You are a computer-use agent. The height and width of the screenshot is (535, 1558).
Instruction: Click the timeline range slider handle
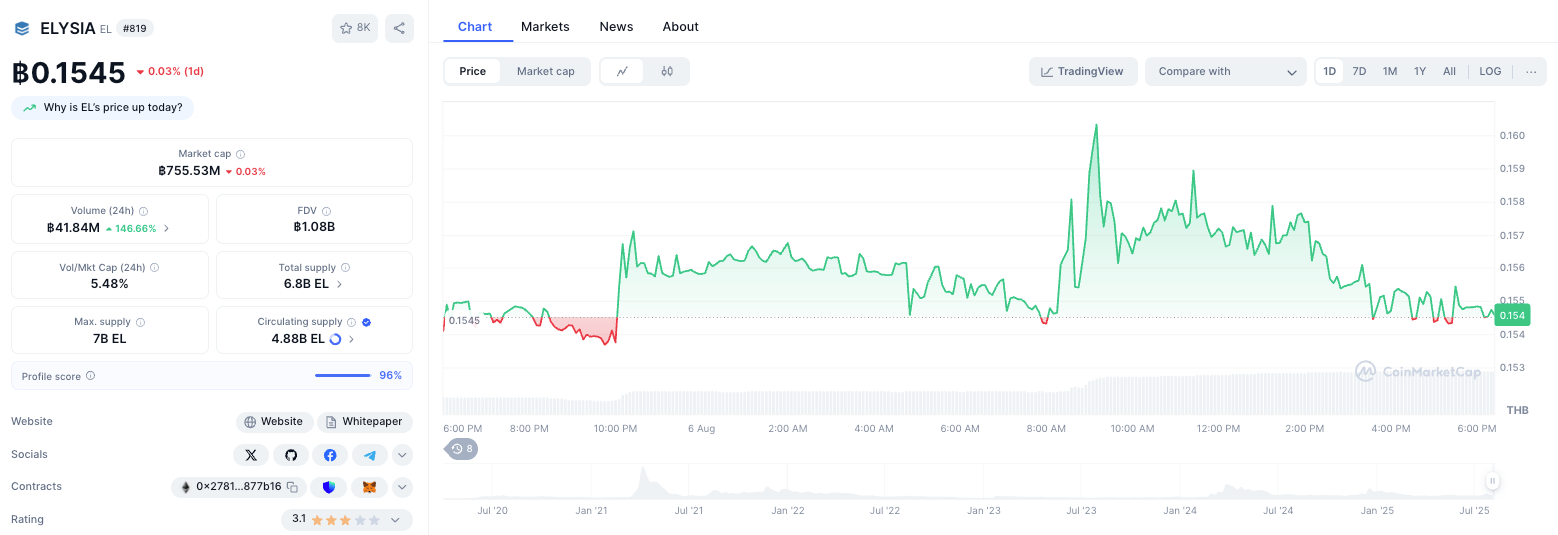pos(1492,481)
